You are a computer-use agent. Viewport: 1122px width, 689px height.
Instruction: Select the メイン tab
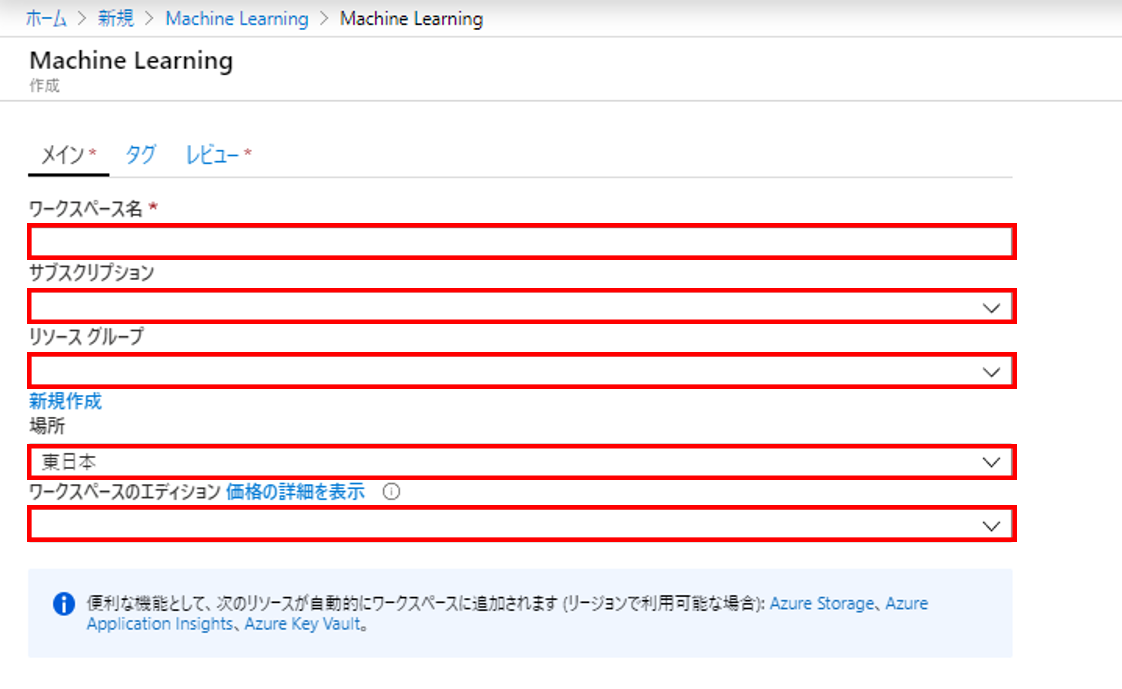click(x=62, y=155)
